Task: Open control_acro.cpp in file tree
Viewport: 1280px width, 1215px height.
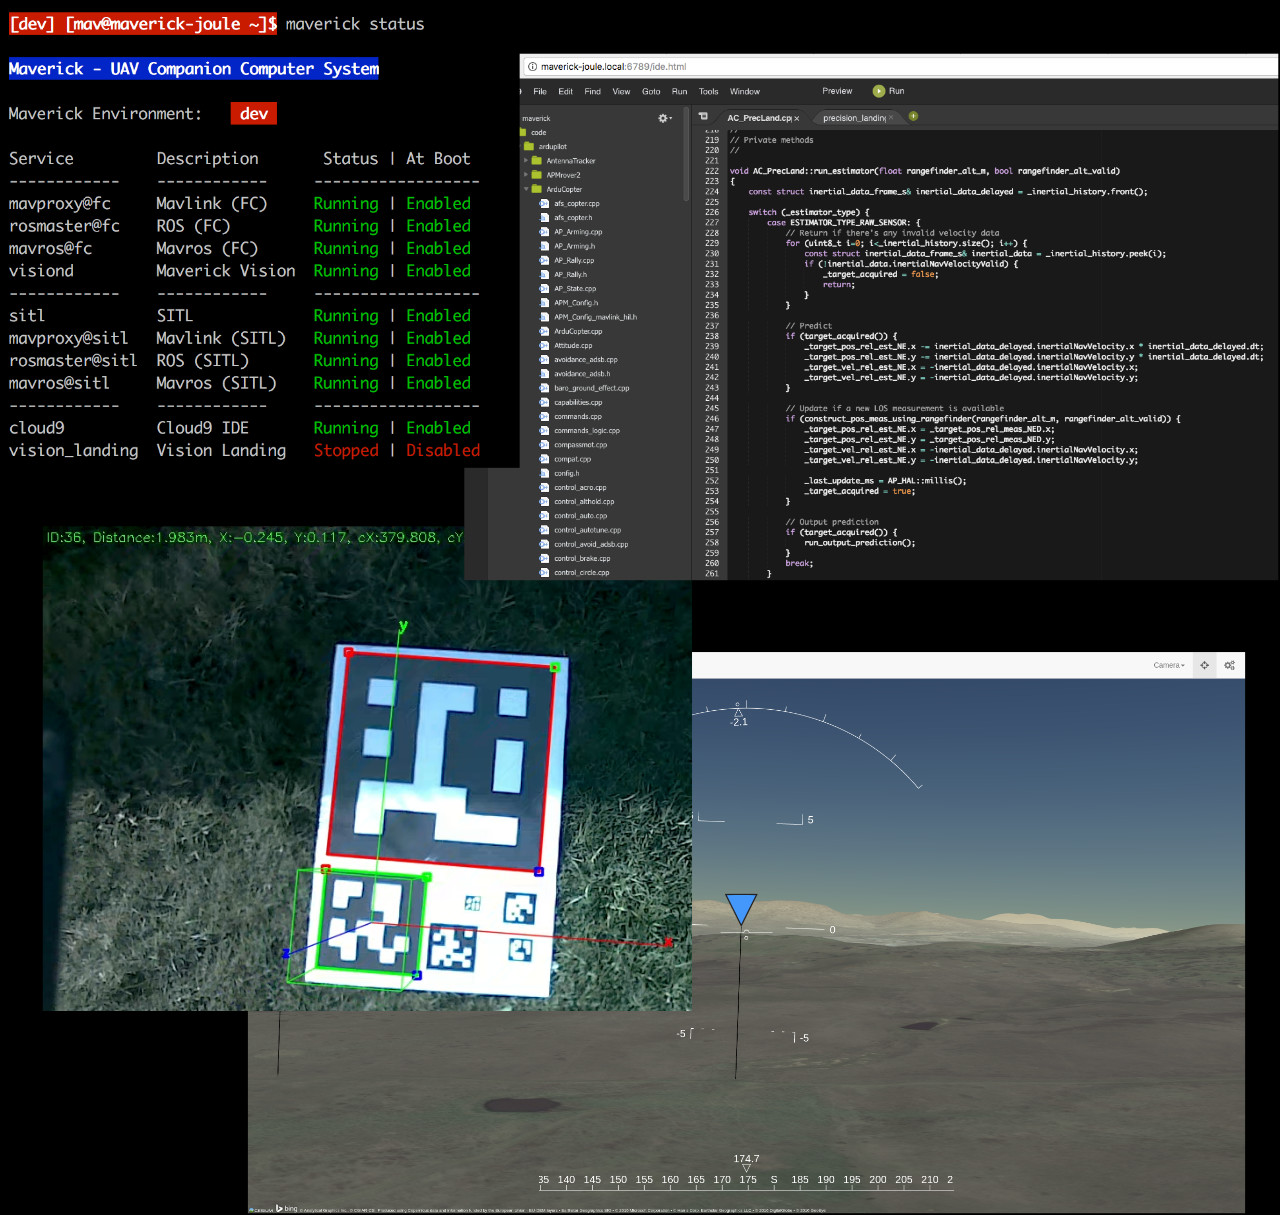Action: [x=580, y=488]
